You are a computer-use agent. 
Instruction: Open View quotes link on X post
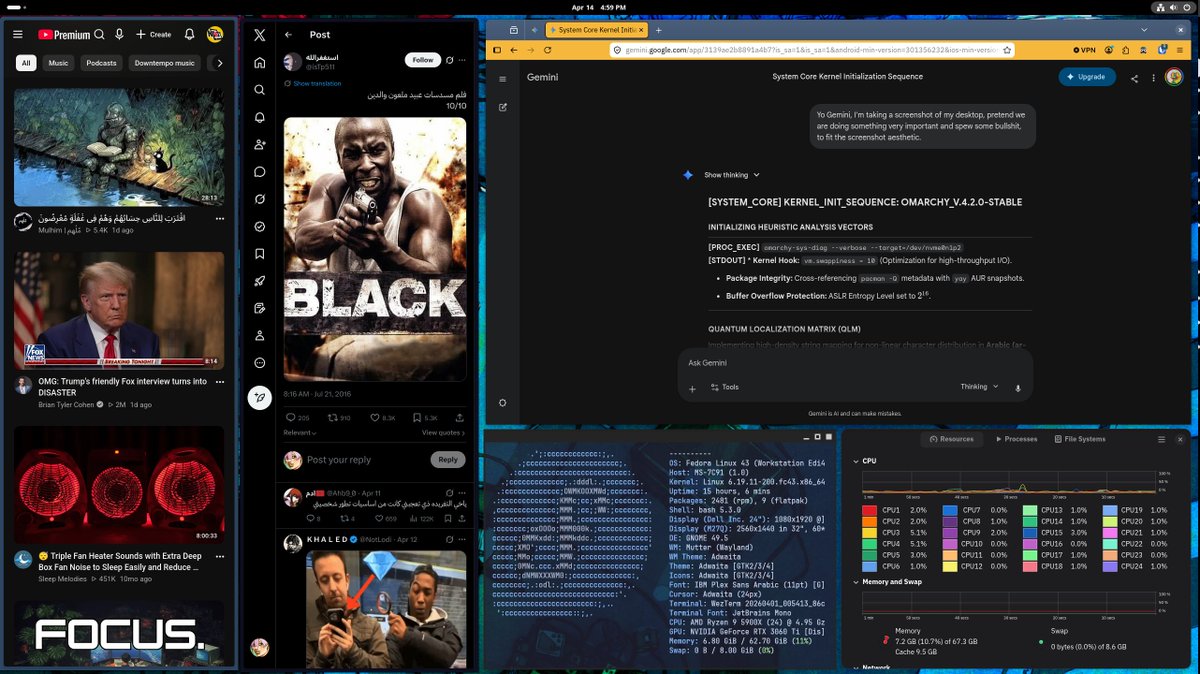pos(444,433)
